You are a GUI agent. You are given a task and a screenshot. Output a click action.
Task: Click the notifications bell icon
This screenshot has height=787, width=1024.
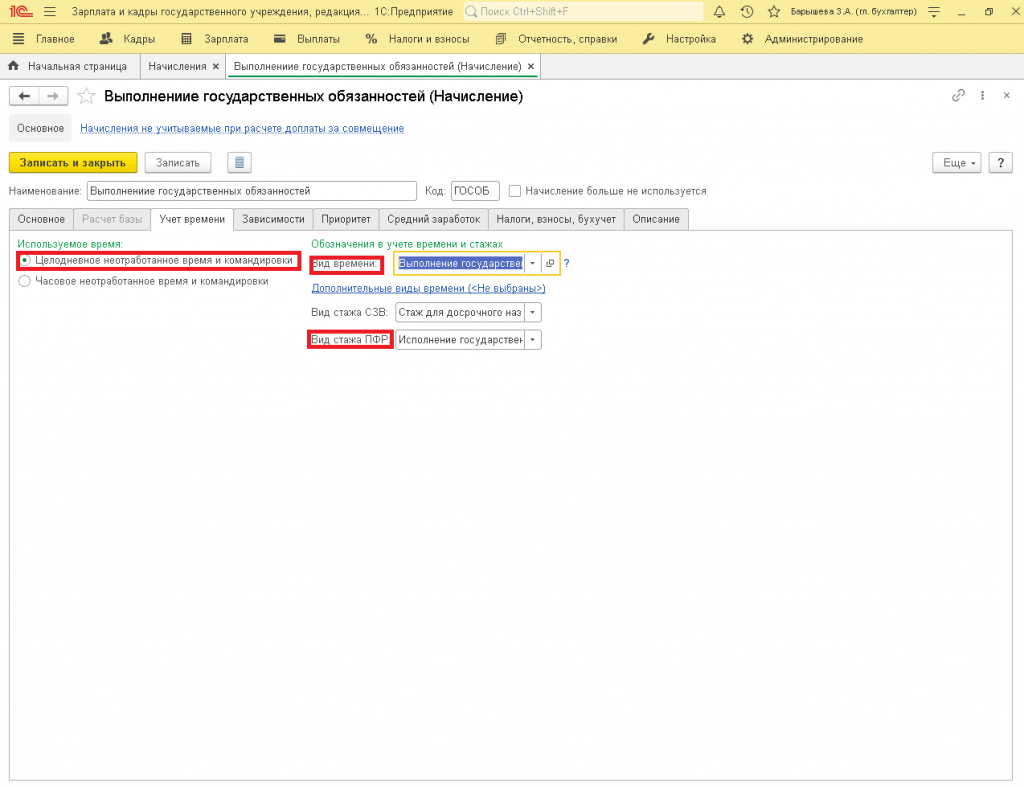click(x=719, y=12)
